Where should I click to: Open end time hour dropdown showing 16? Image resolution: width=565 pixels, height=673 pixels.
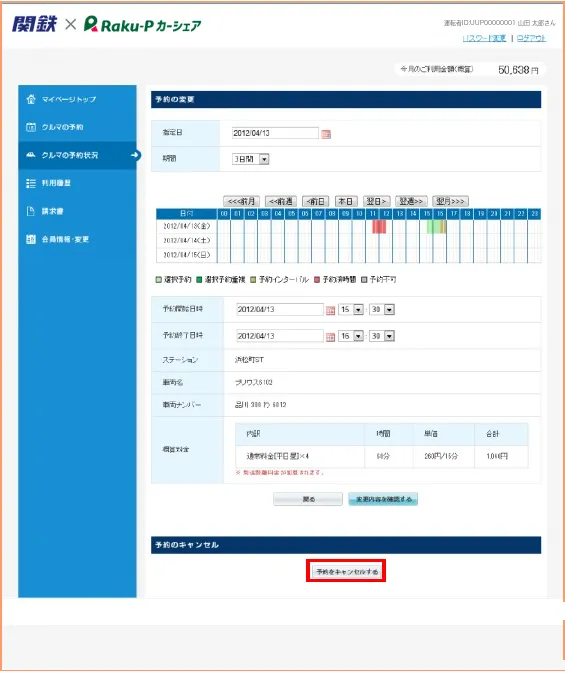[351, 336]
